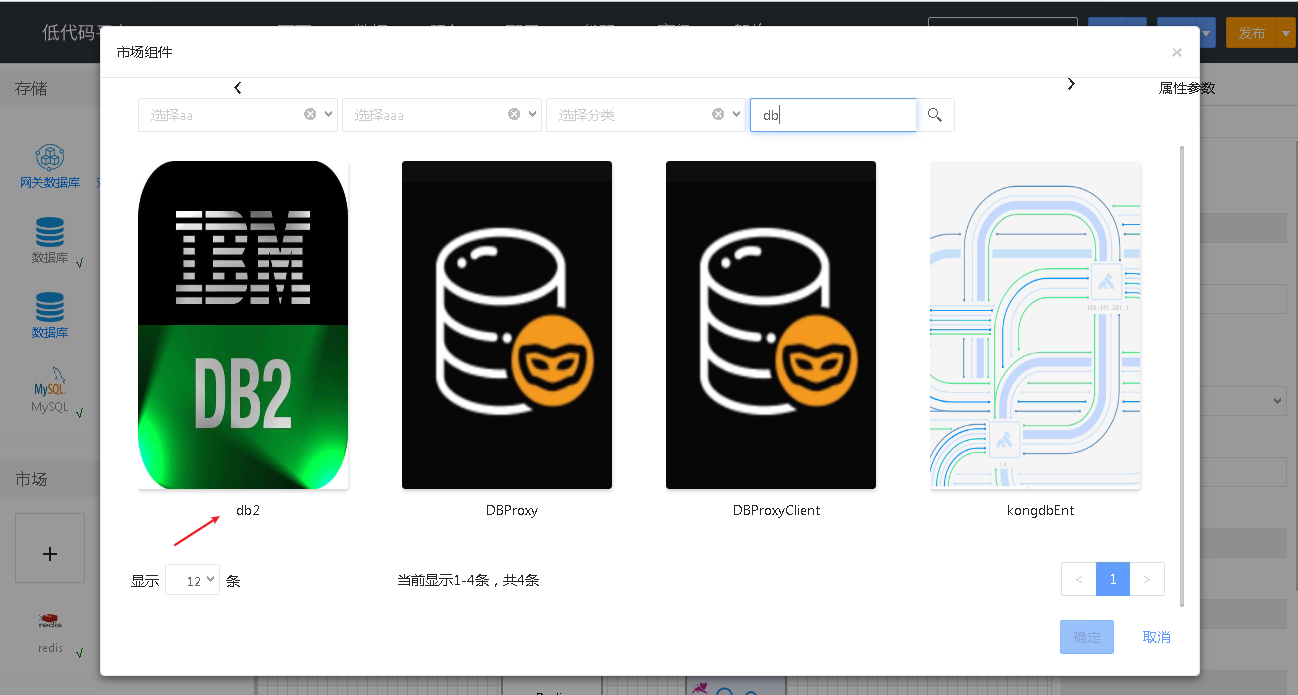Click the magnifier search icon
1298x695 pixels.
click(x=935, y=115)
